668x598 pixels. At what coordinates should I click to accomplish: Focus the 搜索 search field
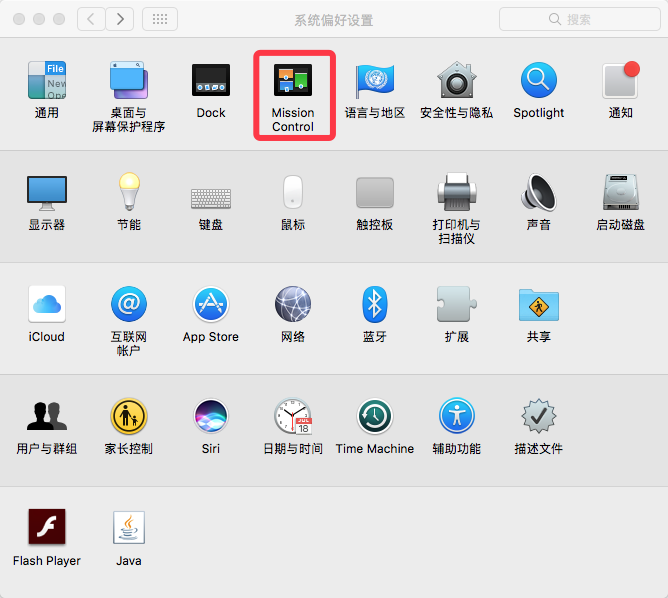coord(579,19)
